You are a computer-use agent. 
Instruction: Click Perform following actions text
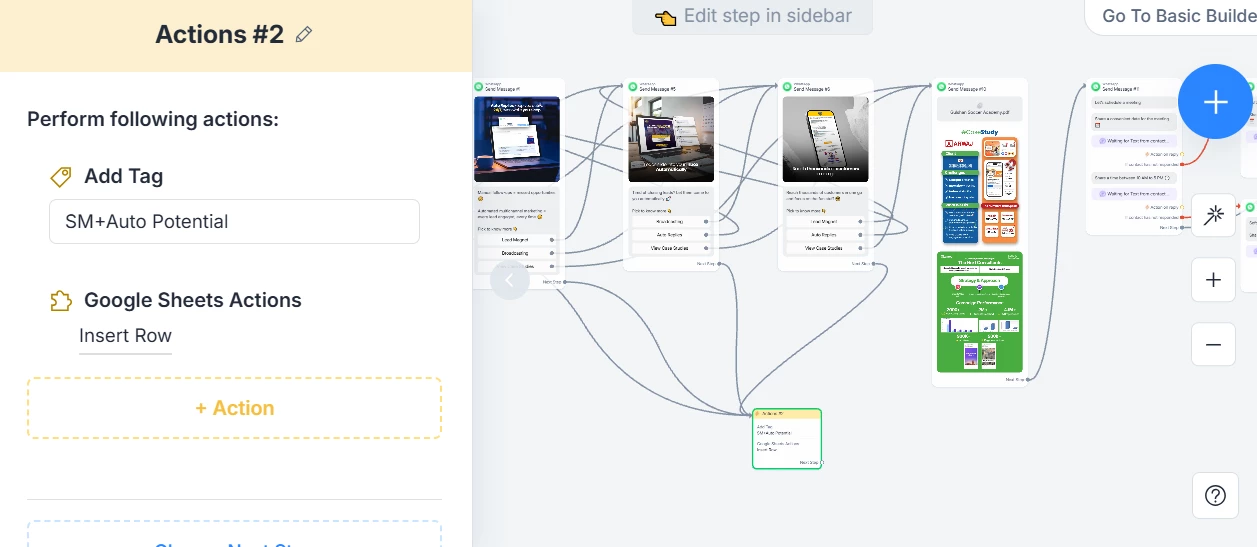click(153, 120)
